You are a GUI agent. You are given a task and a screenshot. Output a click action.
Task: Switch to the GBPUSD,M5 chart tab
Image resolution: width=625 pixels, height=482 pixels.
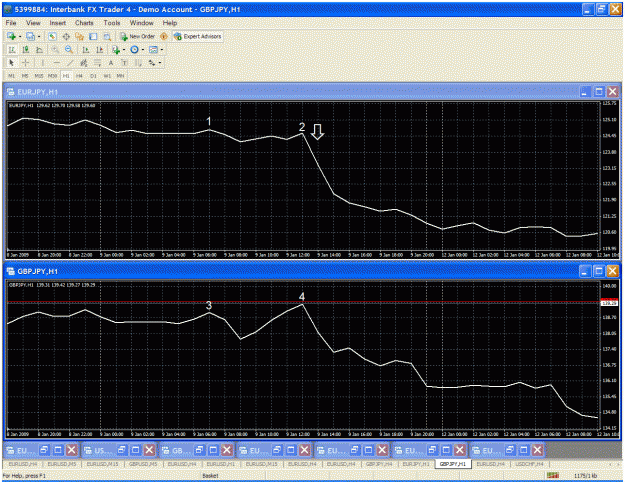[143, 464]
